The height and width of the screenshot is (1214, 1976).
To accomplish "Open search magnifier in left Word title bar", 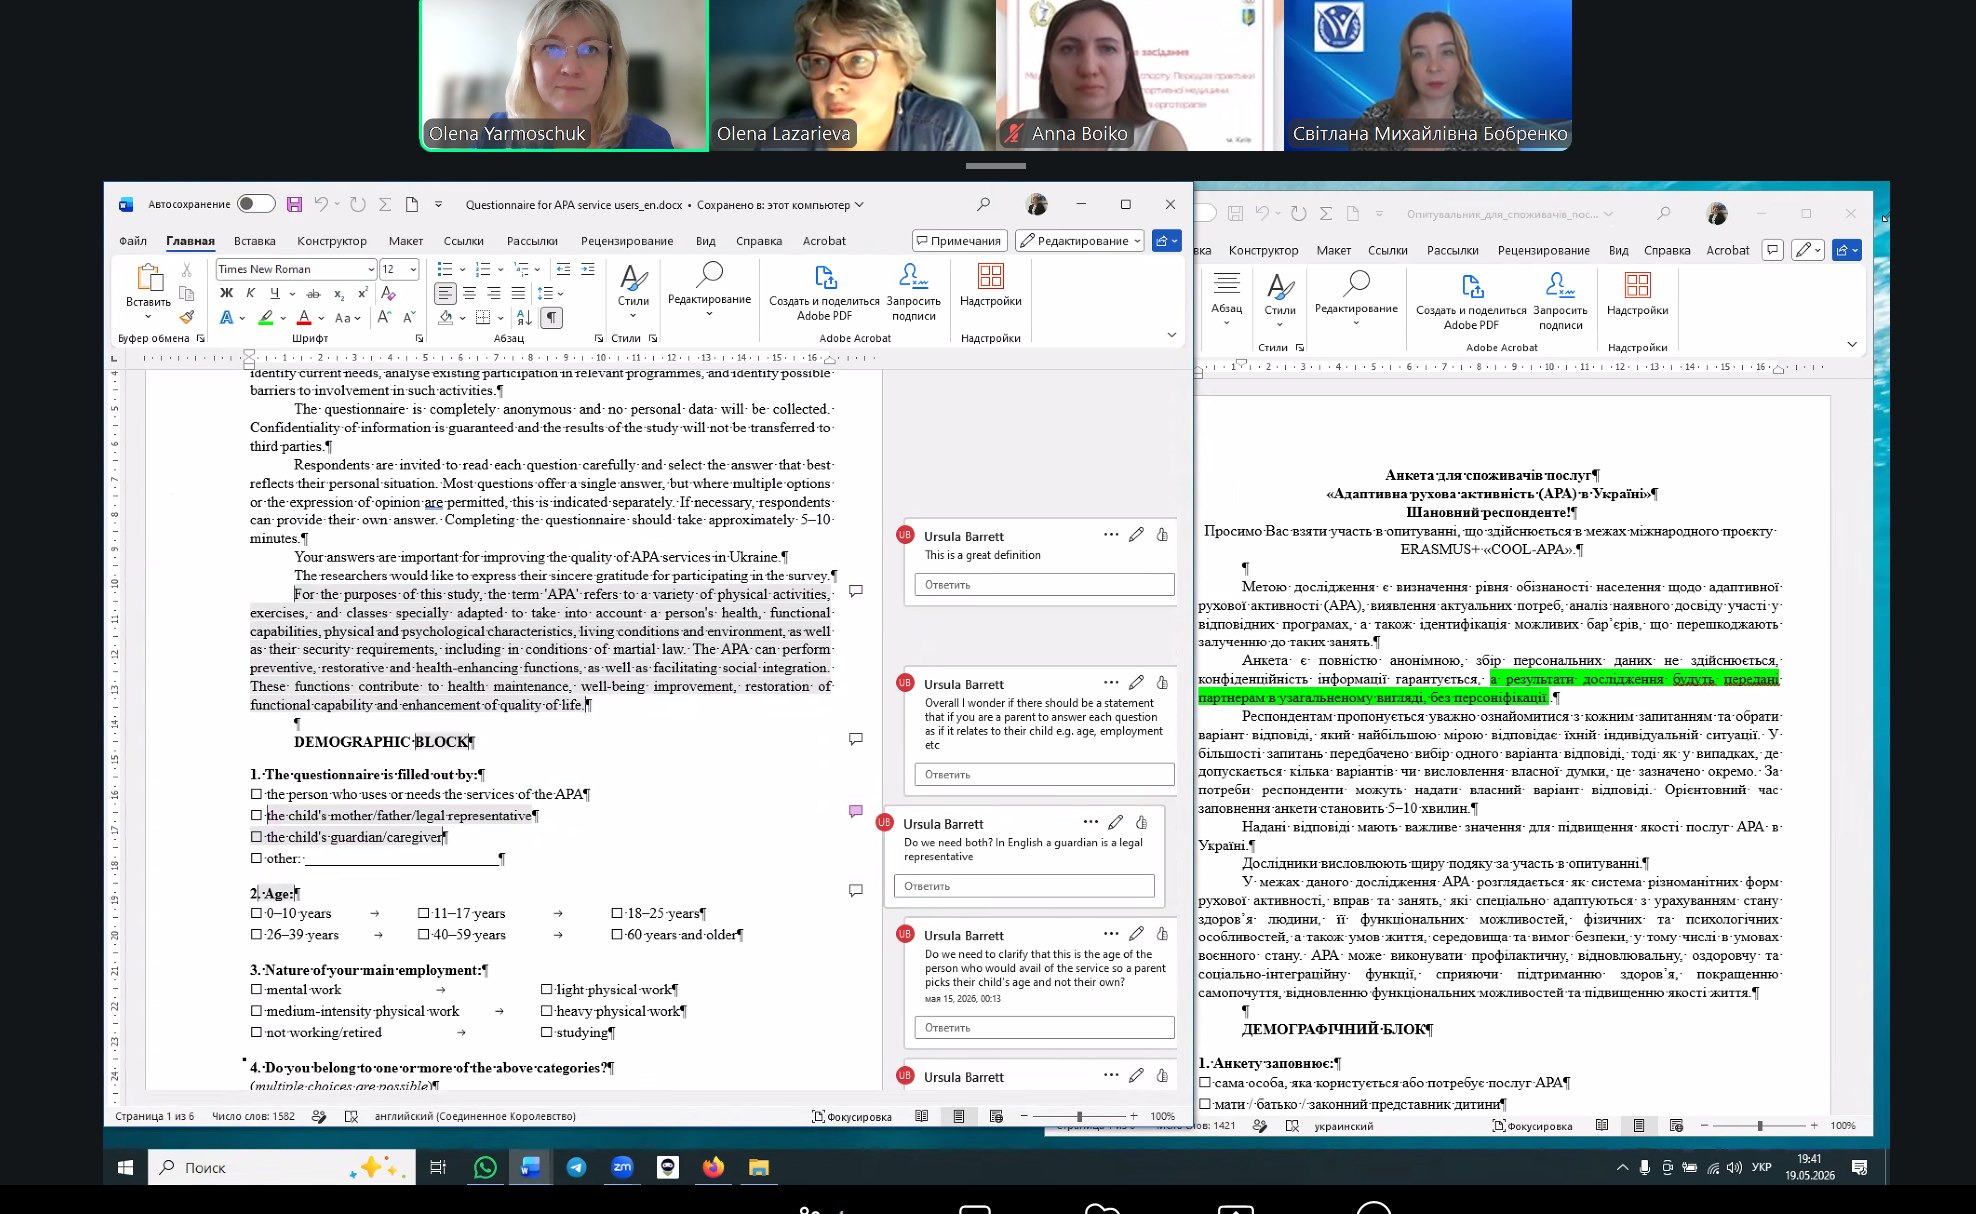I will click(x=984, y=204).
